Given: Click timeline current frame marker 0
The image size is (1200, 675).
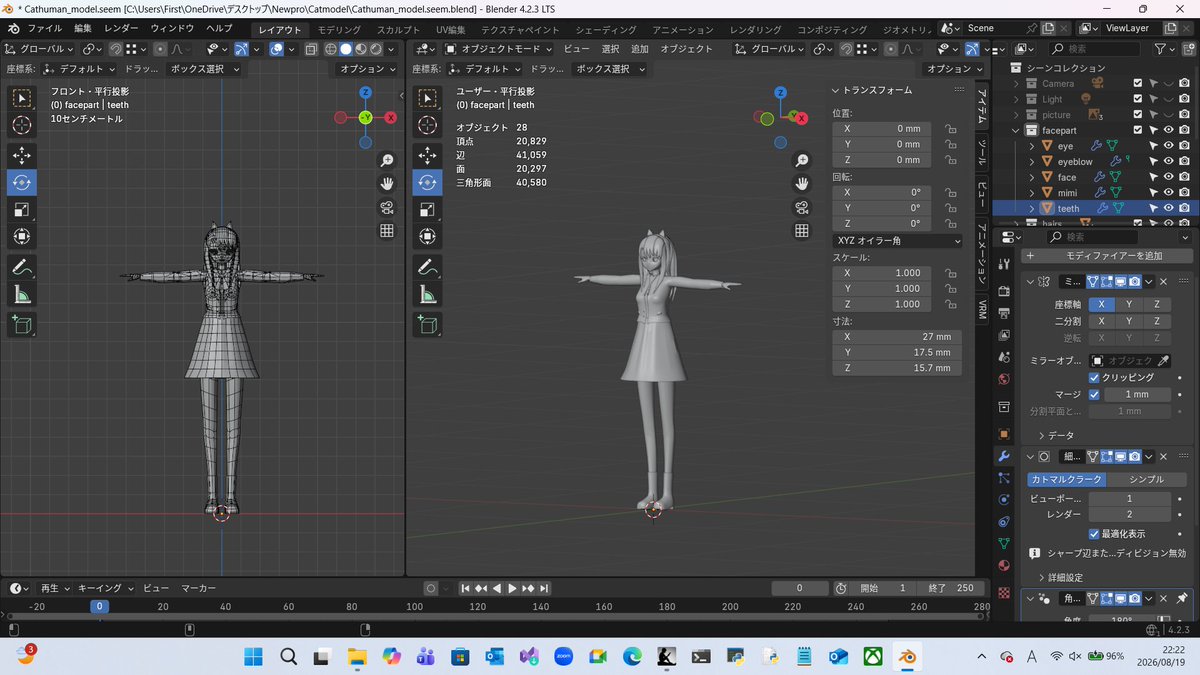Looking at the screenshot, I should [x=99, y=606].
